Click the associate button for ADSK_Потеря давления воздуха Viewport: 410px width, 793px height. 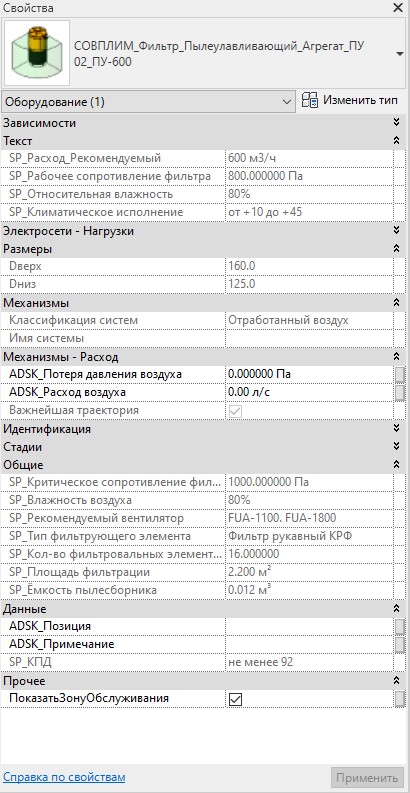tap(400, 374)
